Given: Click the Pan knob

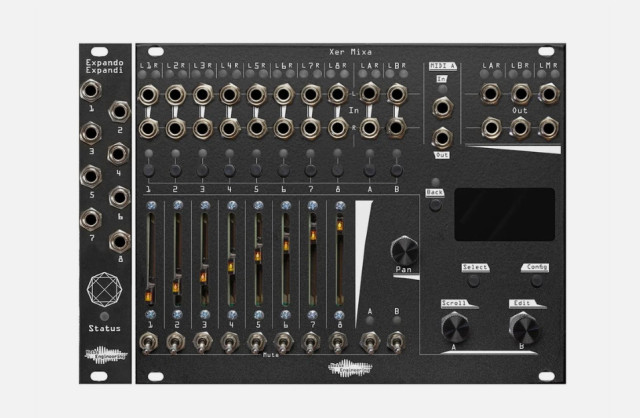Looking at the screenshot, I should [404, 250].
